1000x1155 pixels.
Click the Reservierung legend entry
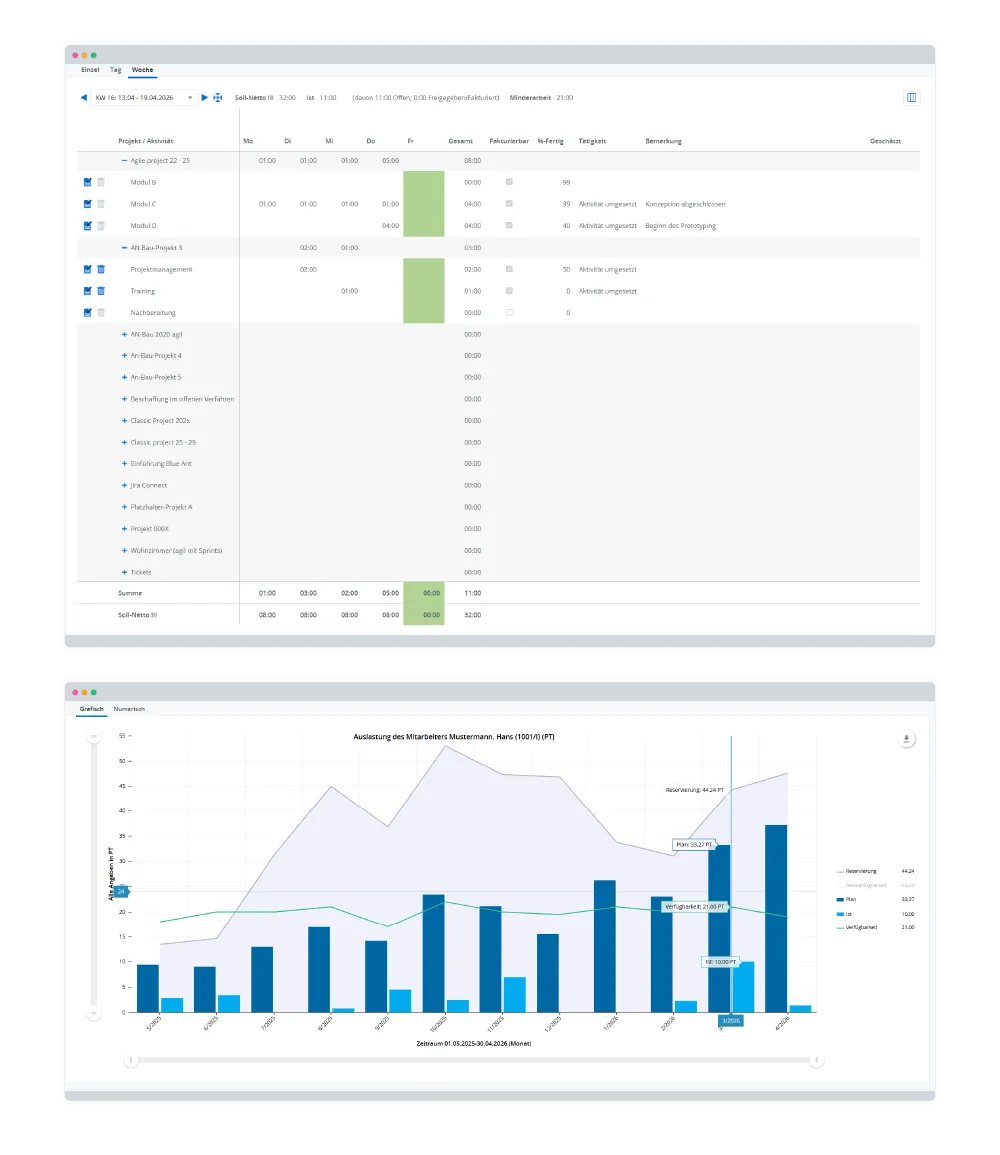click(861, 871)
